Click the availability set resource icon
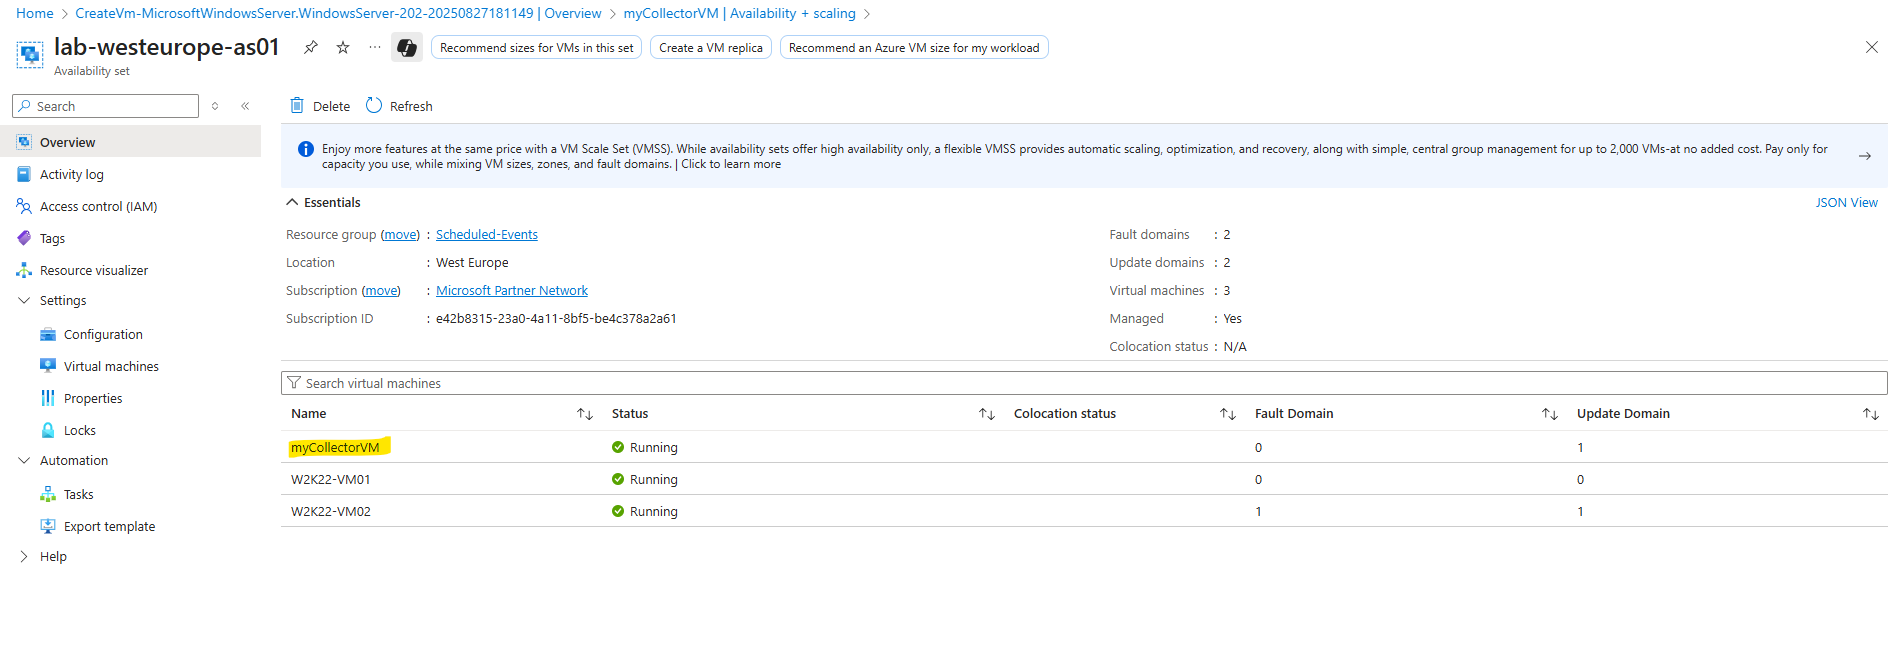 tap(30, 54)
